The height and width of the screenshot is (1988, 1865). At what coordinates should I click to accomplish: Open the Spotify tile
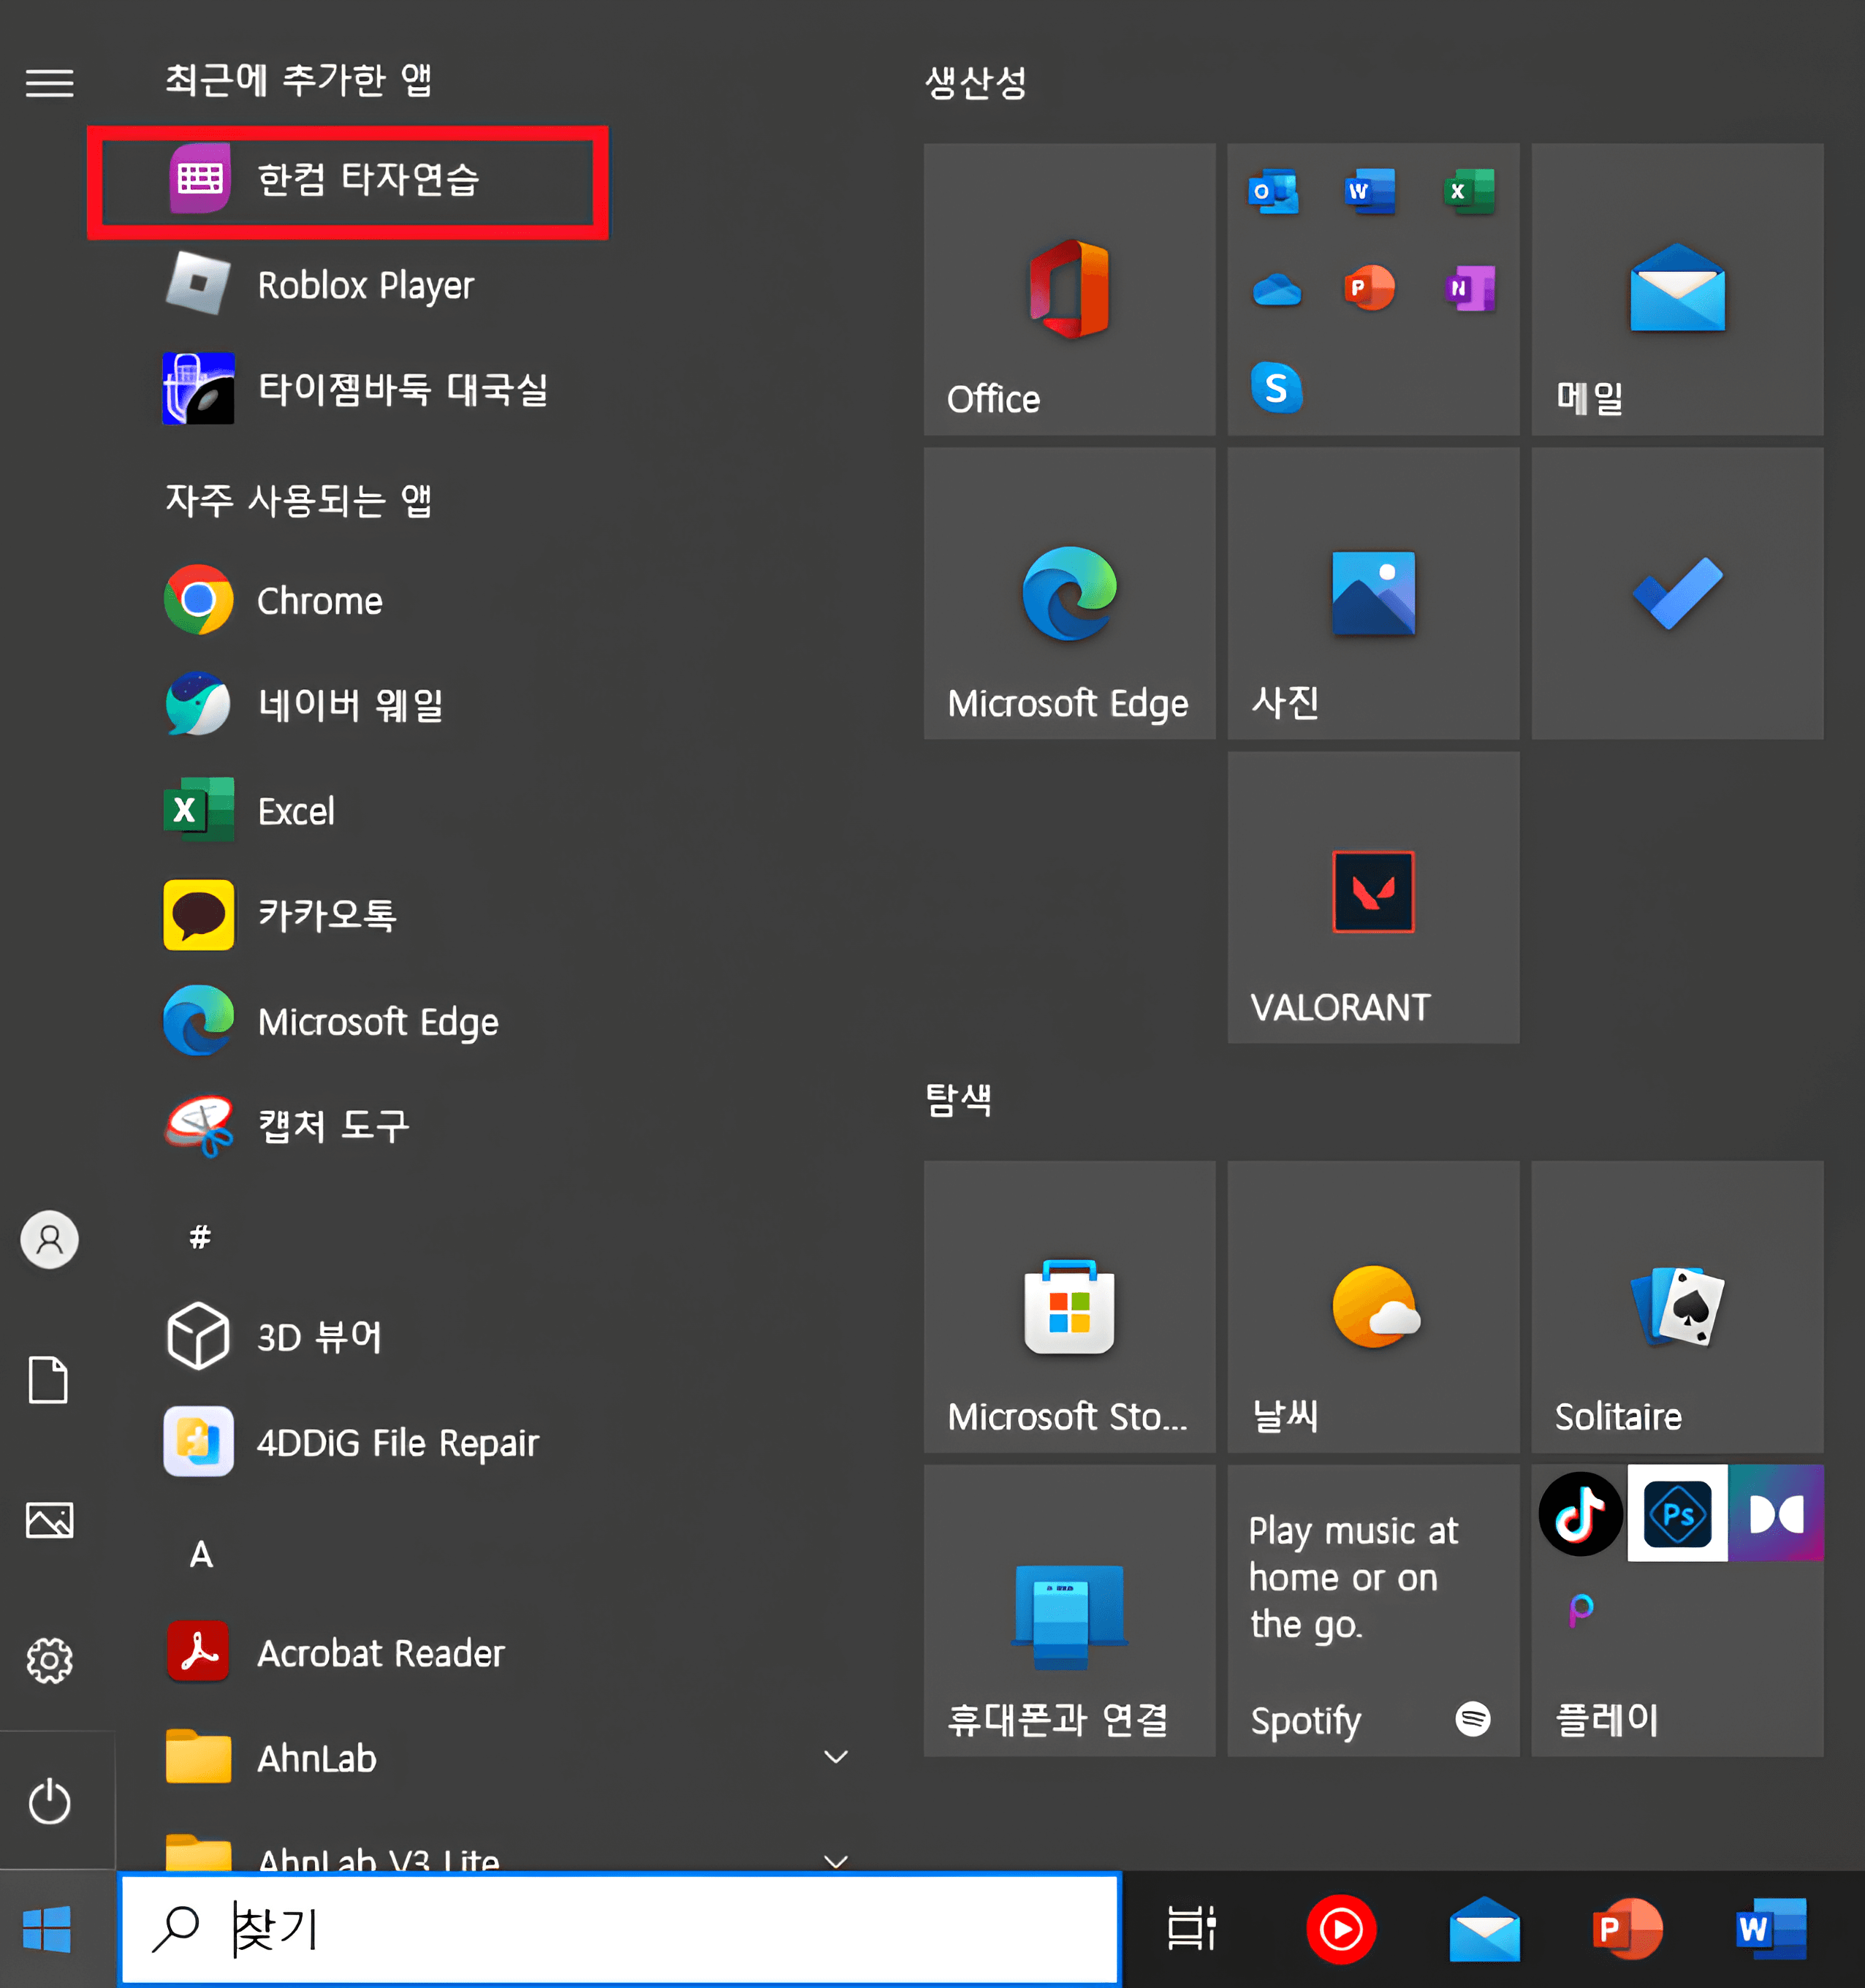point(1372,1610)
